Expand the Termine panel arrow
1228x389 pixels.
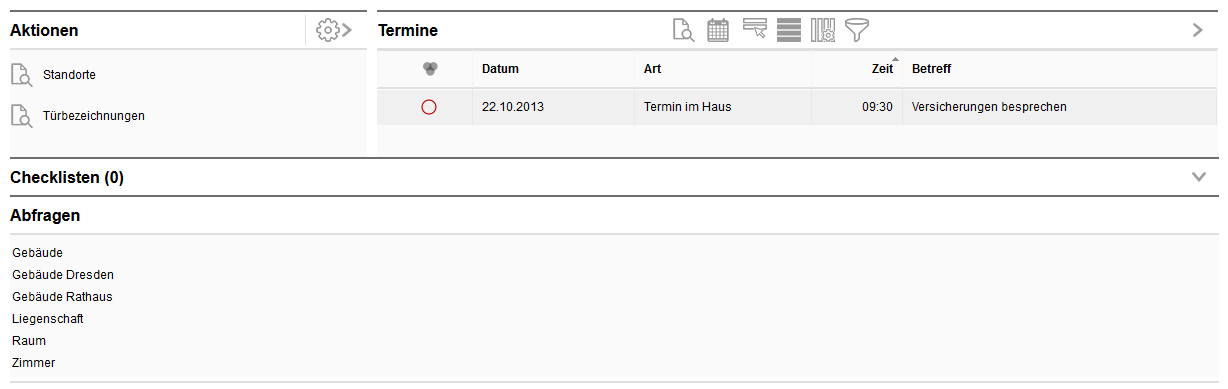pyautogui.click(x=1198, y=30)
